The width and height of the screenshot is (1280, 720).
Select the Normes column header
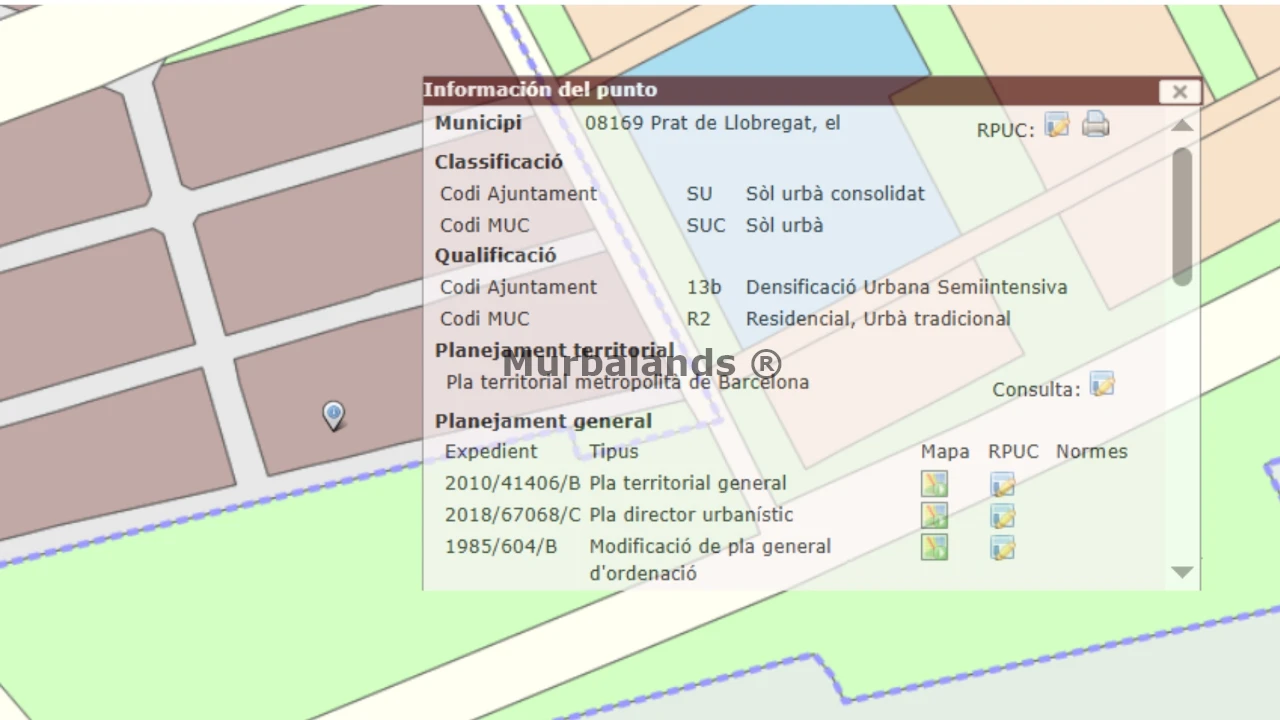point(1091,452)
